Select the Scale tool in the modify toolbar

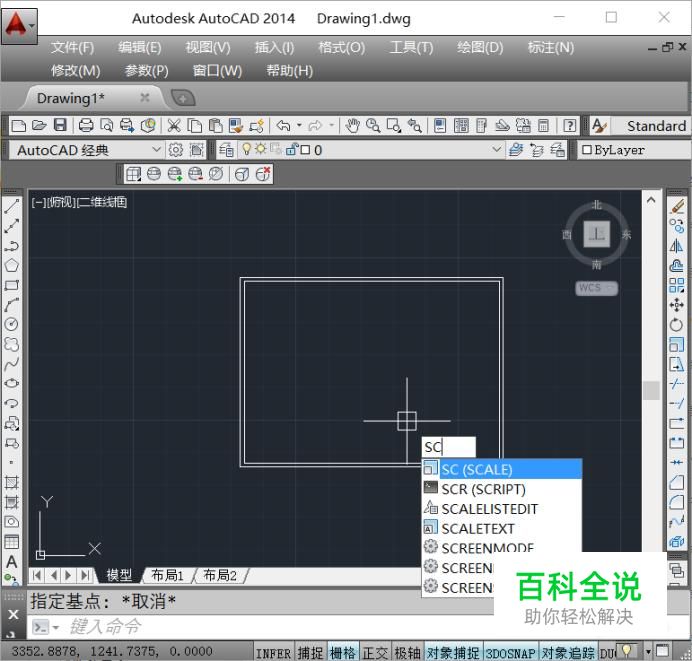coord(677,344)
